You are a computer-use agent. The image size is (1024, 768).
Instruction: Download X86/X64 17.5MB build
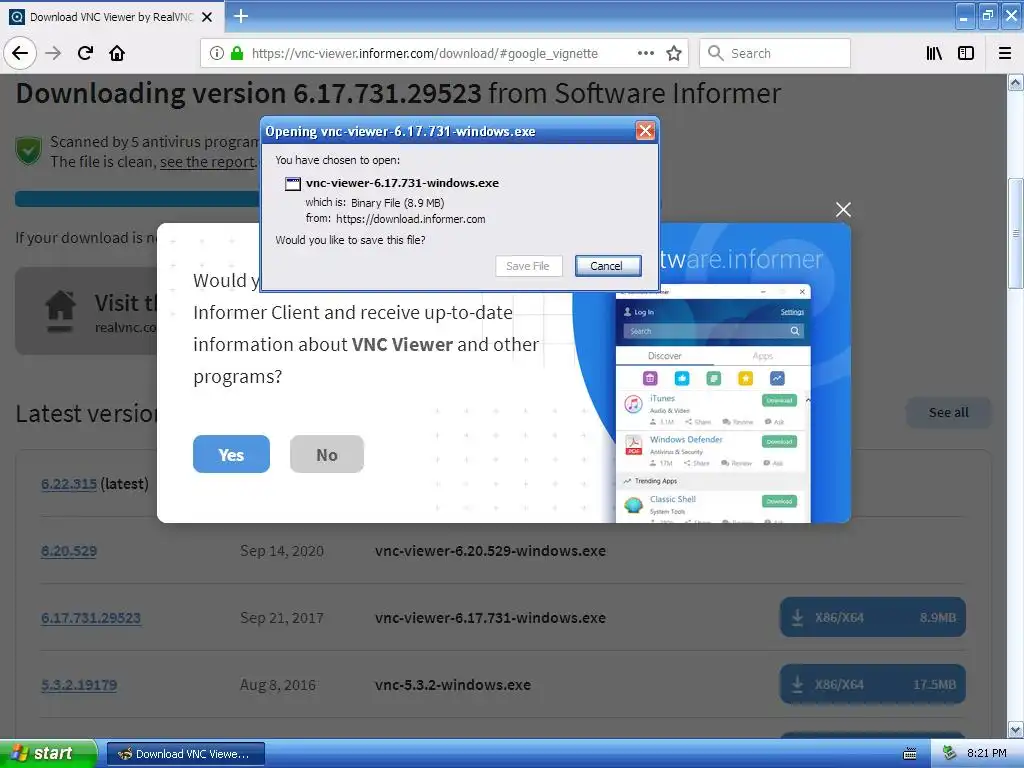pos(872,684)
